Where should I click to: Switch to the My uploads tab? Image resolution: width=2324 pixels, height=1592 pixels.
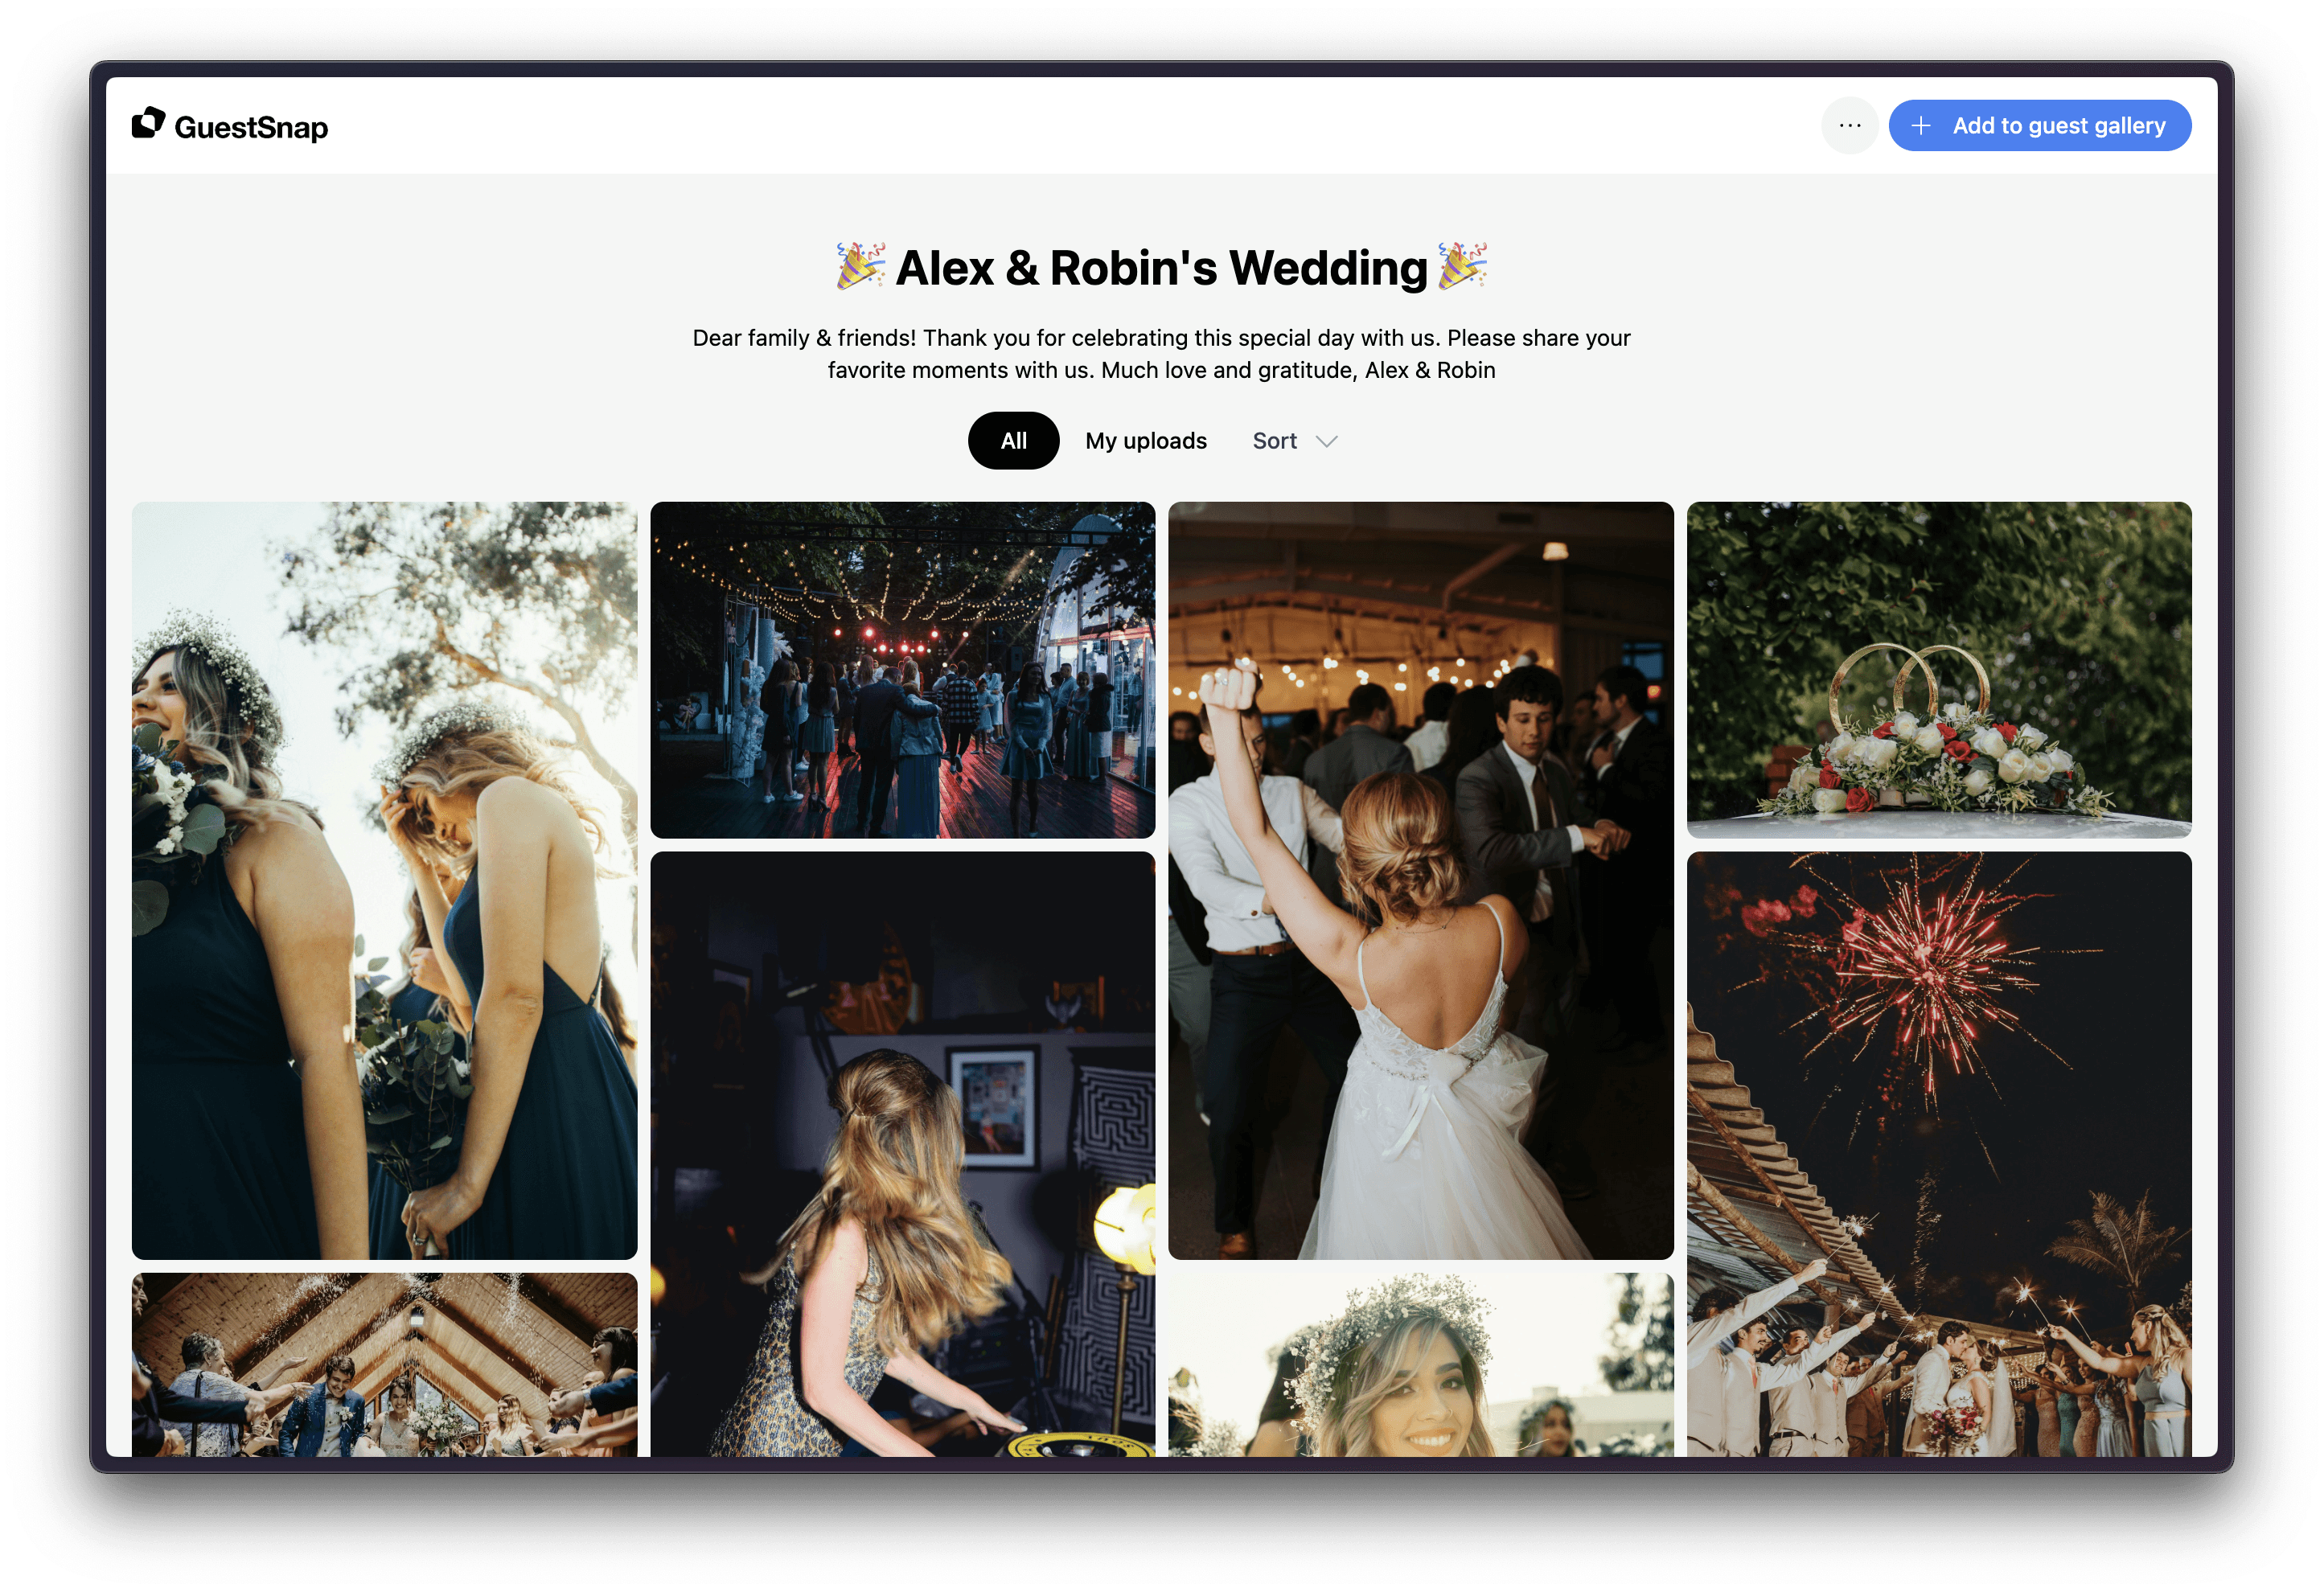coord(1146,441)
